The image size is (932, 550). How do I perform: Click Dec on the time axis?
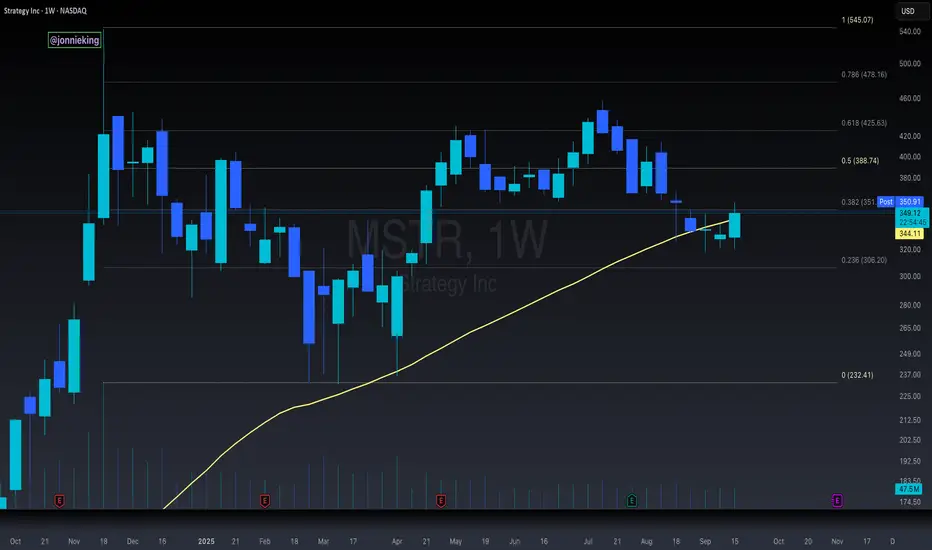(133, 541)
